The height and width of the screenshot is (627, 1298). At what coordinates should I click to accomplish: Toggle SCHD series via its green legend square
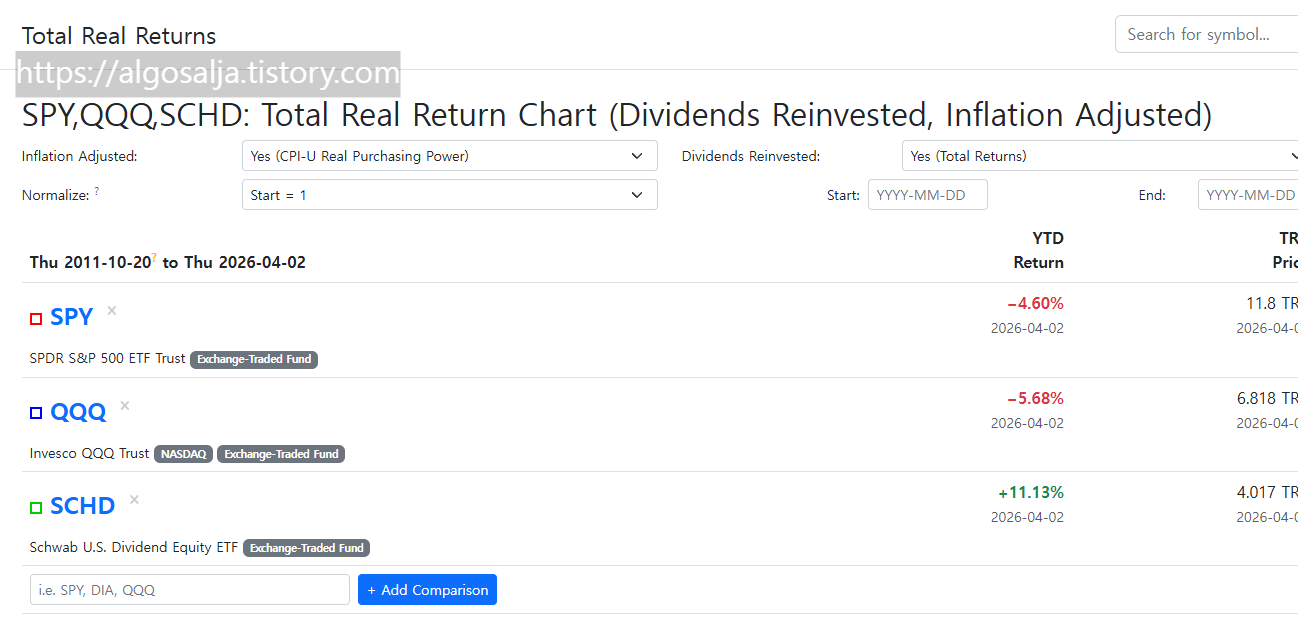pos(35,506)
